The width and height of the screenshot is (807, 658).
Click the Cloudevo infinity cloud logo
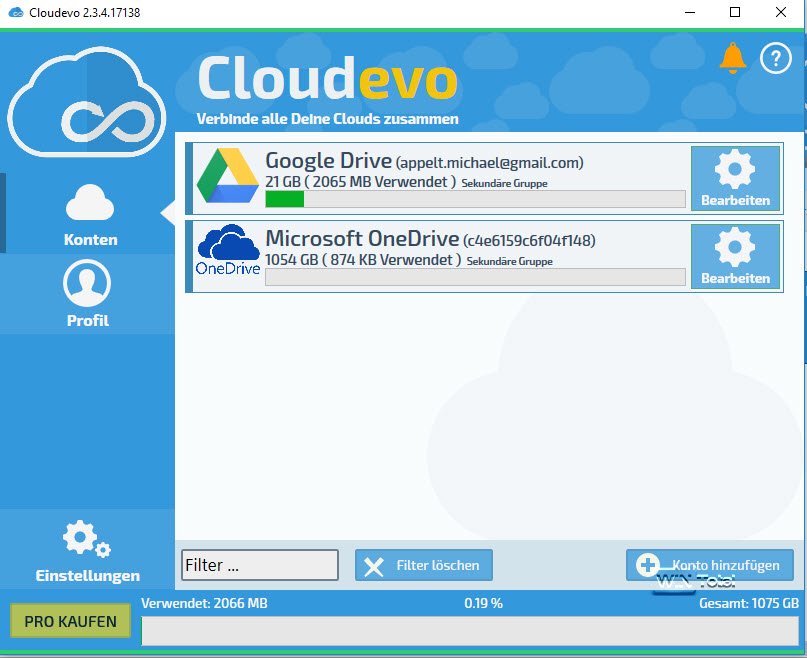point(86,102)
